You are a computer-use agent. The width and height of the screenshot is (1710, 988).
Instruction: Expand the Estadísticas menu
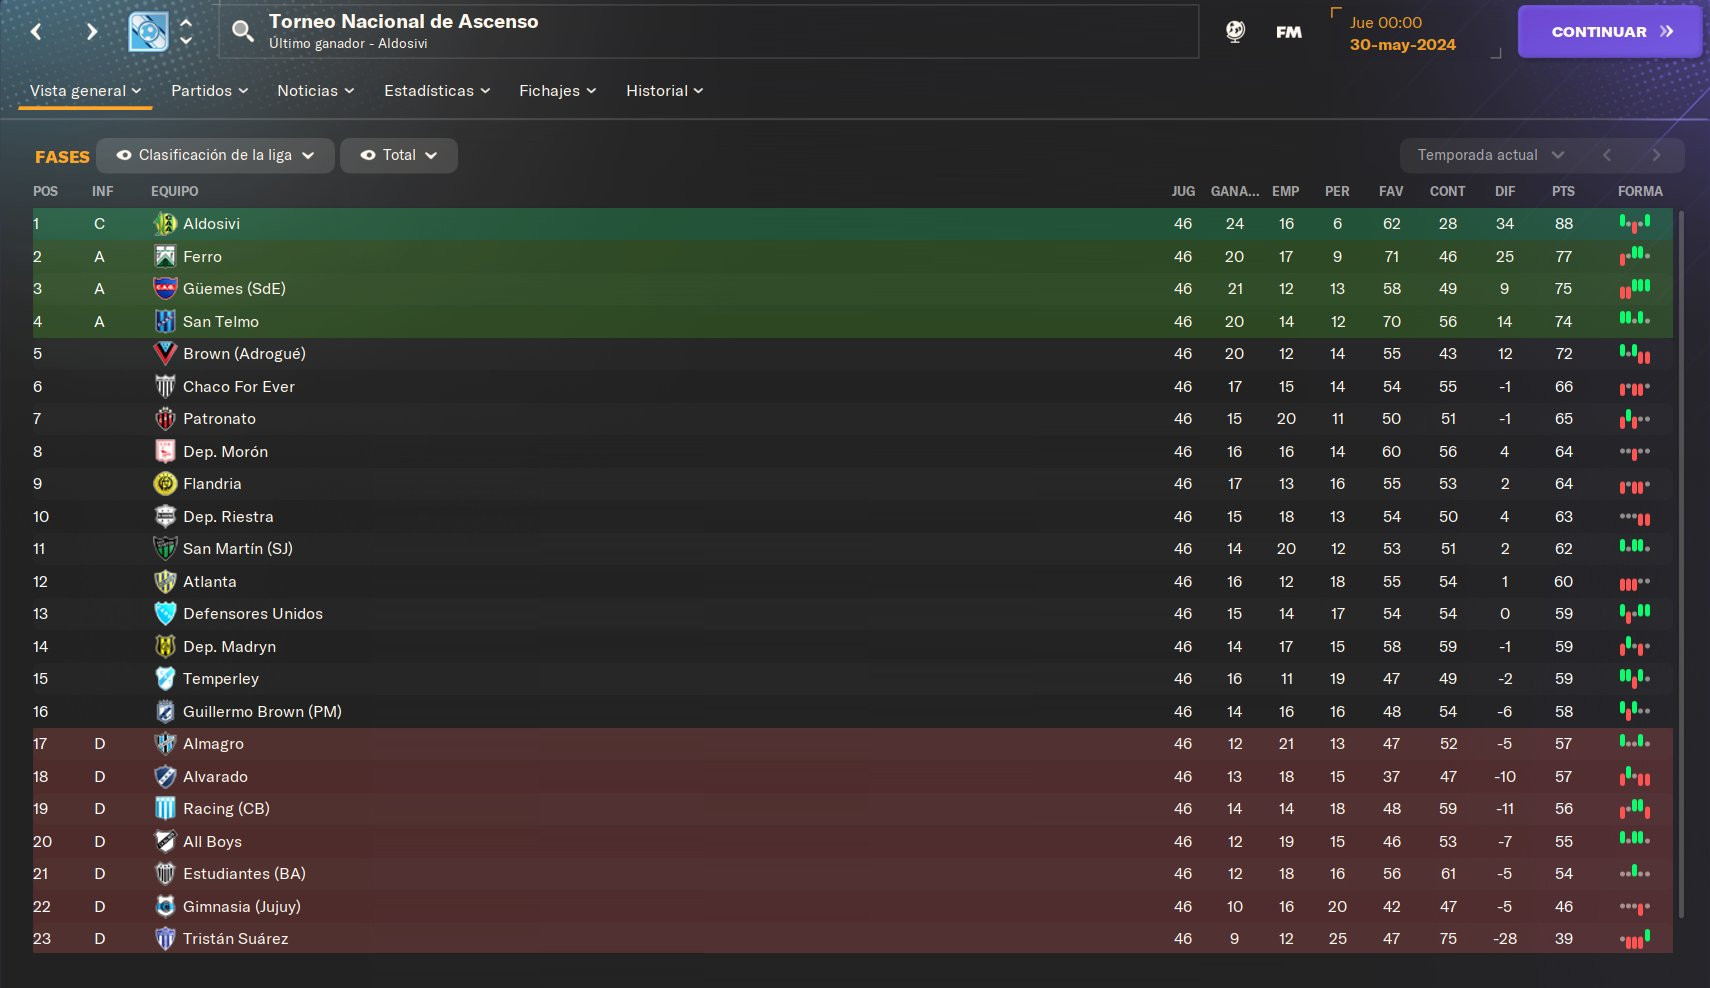click(x=437, y=91)
